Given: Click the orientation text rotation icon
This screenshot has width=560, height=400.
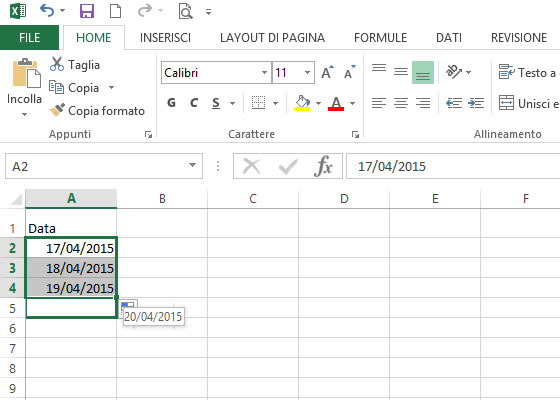Looking at the screenshot, I should pyautogui.click(x=454, y=72).
